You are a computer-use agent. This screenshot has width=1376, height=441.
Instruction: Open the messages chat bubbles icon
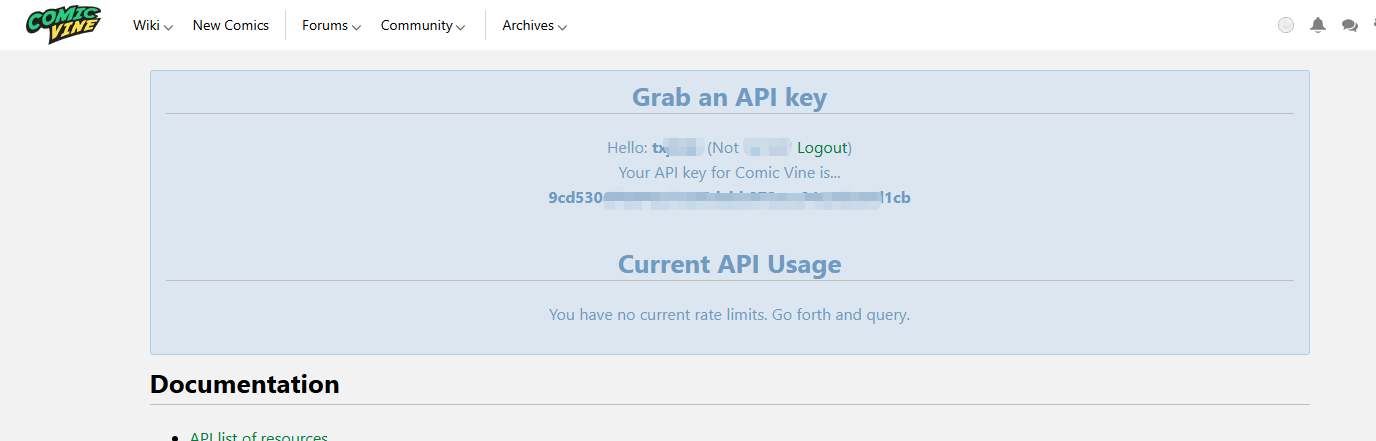(1350, 26)
